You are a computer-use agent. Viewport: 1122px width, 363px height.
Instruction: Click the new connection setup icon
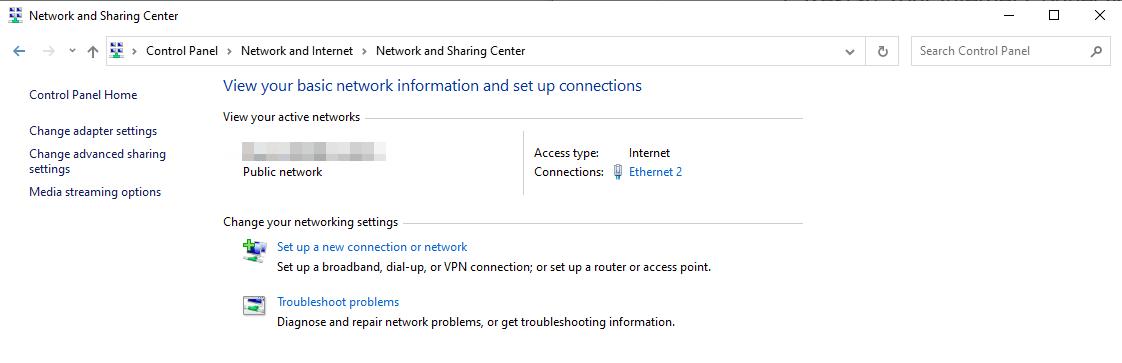(254, 251)
